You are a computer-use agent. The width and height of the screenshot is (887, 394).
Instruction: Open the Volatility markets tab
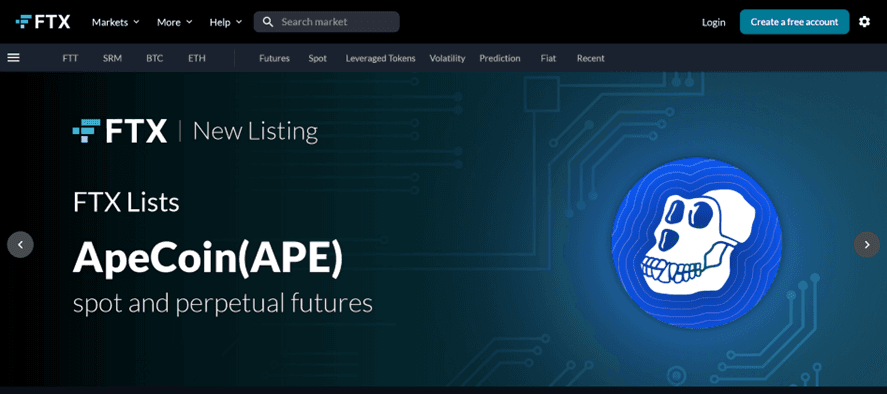pos(447,58)
